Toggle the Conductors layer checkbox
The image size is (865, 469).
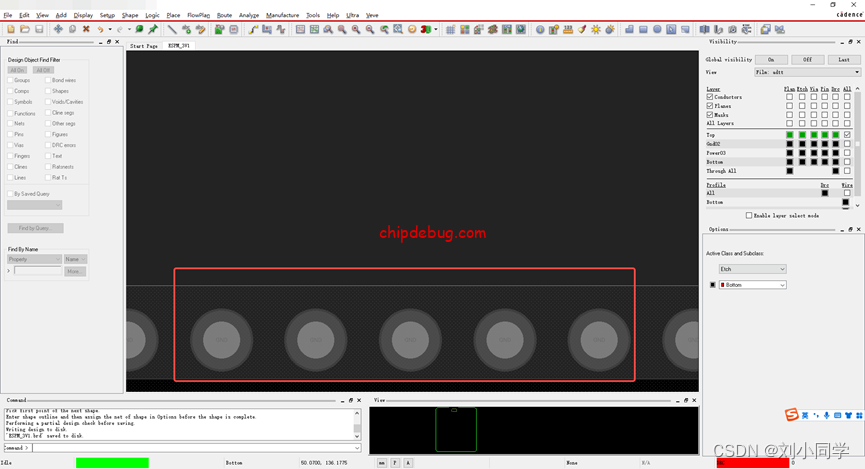(710, 97)
